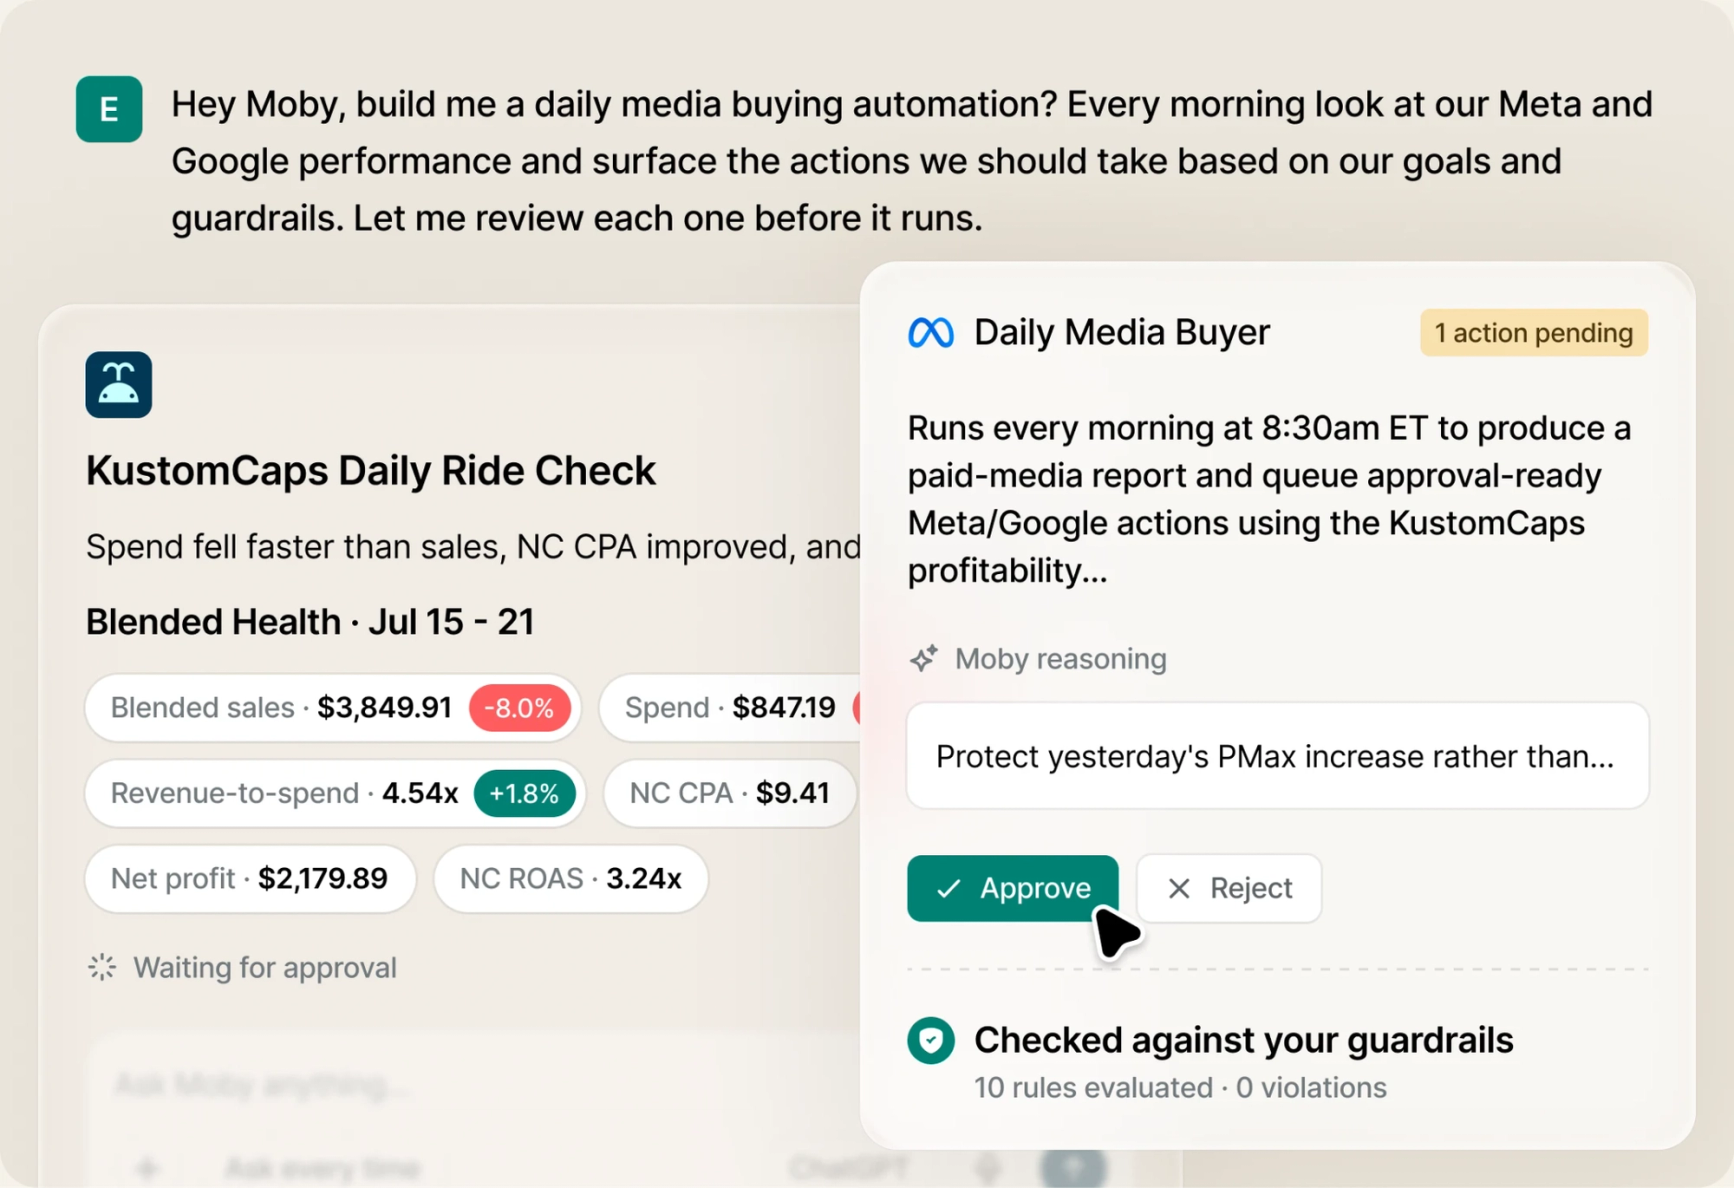Screen dimensions: 1734x1188
Task: Click the "Spend fell faster than sales" summary
Action: point(473,547)
